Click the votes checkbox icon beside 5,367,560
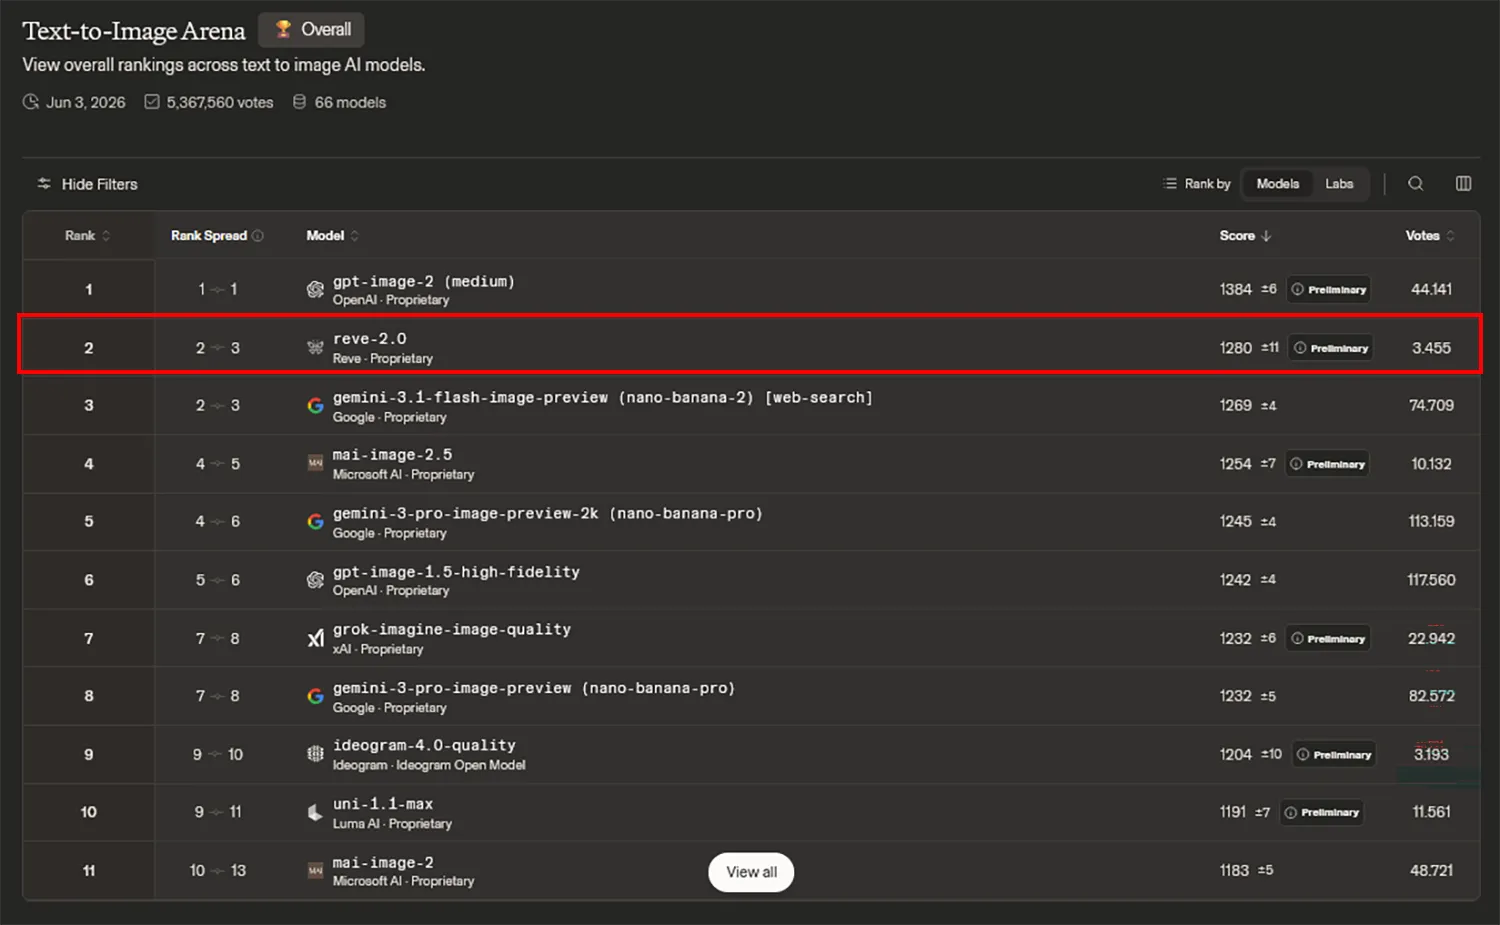 (x=152, y=102)
